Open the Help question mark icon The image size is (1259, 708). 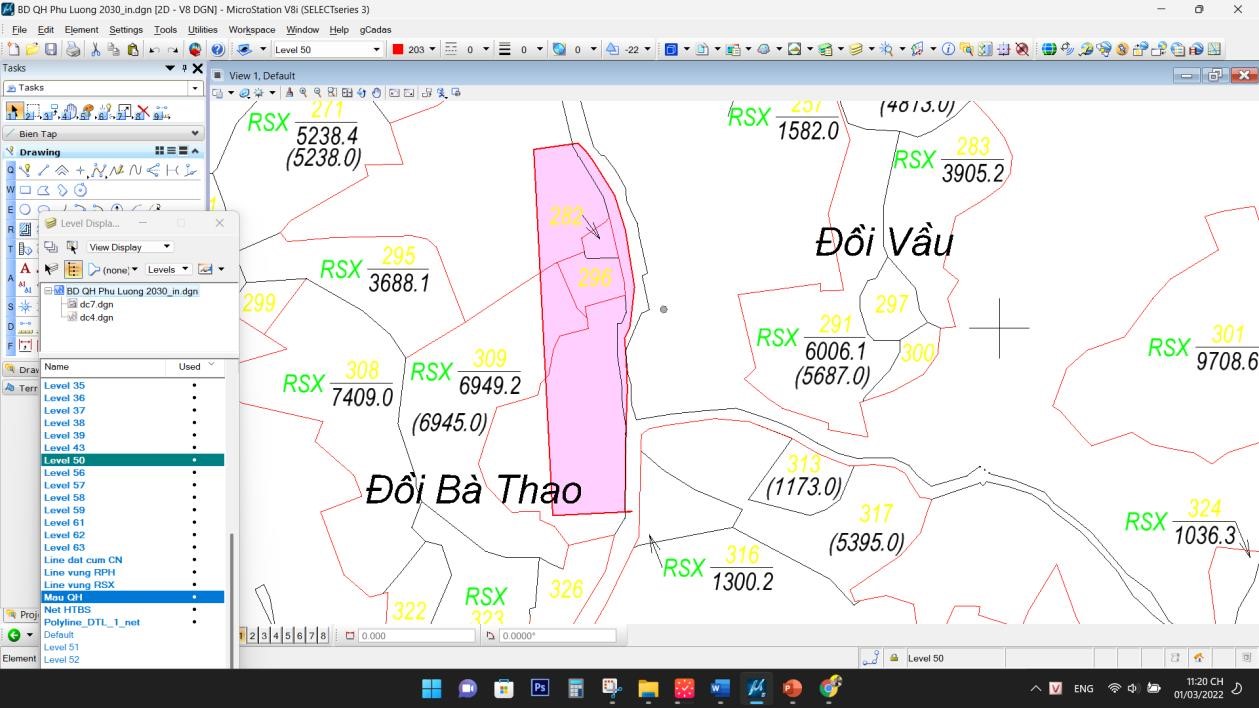click(217, 49)
